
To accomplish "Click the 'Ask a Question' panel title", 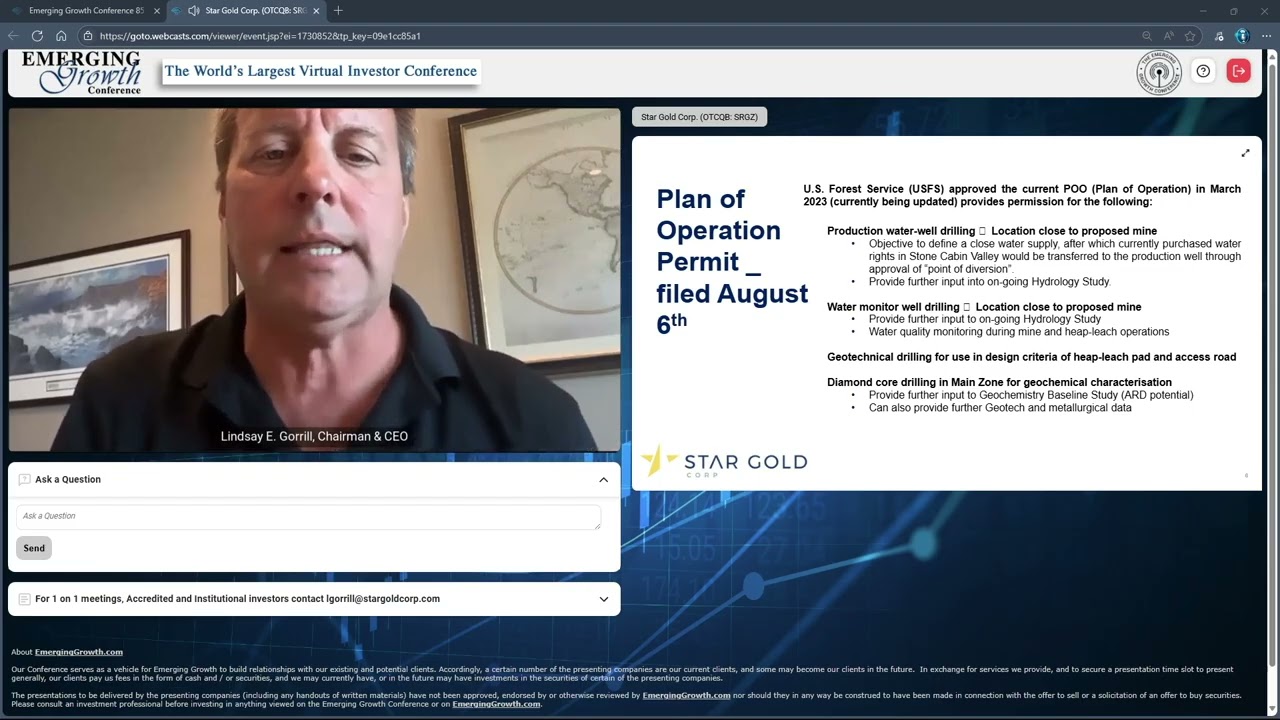I will 68,480.
